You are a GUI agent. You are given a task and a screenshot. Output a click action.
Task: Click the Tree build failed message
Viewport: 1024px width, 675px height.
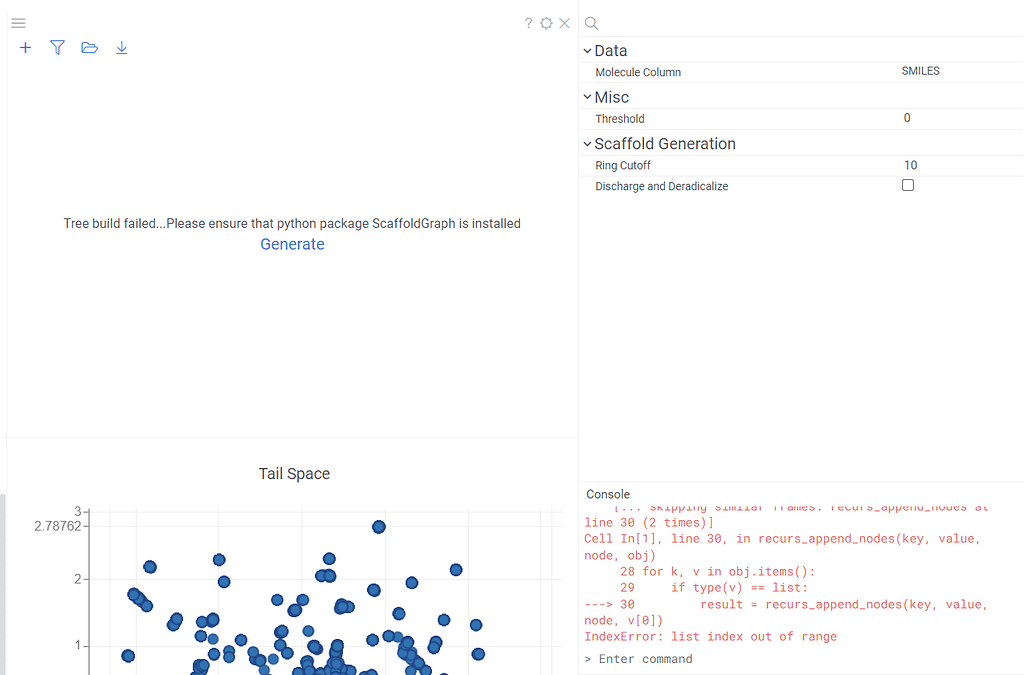click(x=292, y=223)
